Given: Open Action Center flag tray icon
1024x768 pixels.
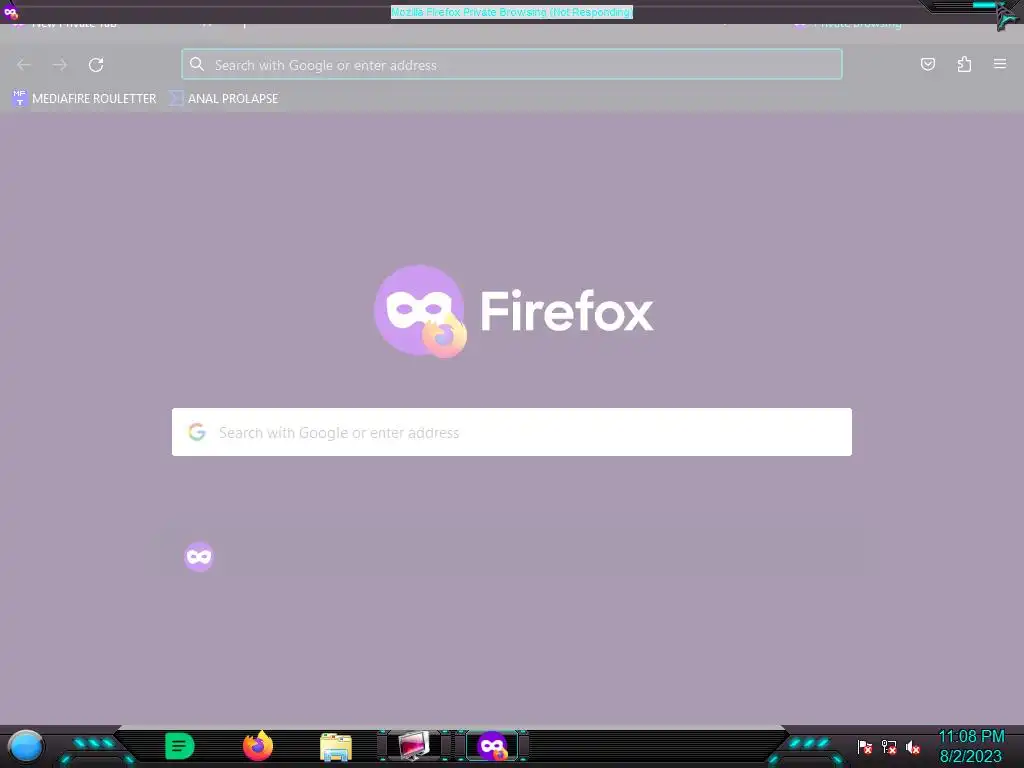Looking at the screenshot, I should click(865, 747).
